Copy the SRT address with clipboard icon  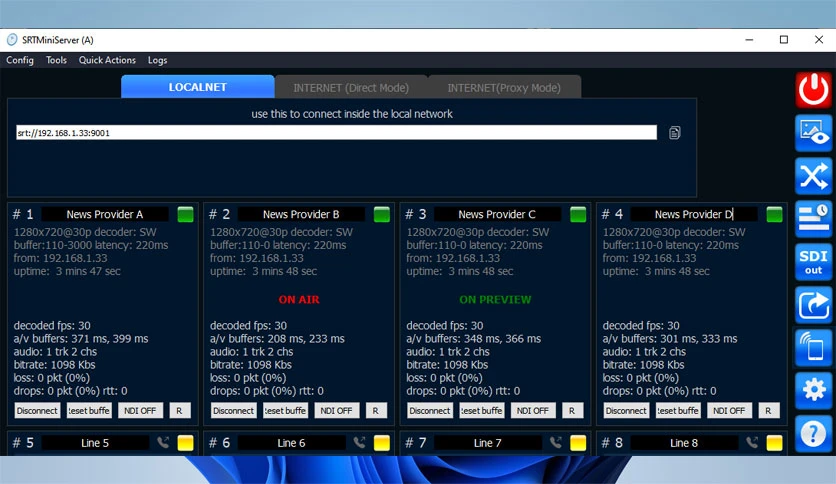click(x=674, y=133)
